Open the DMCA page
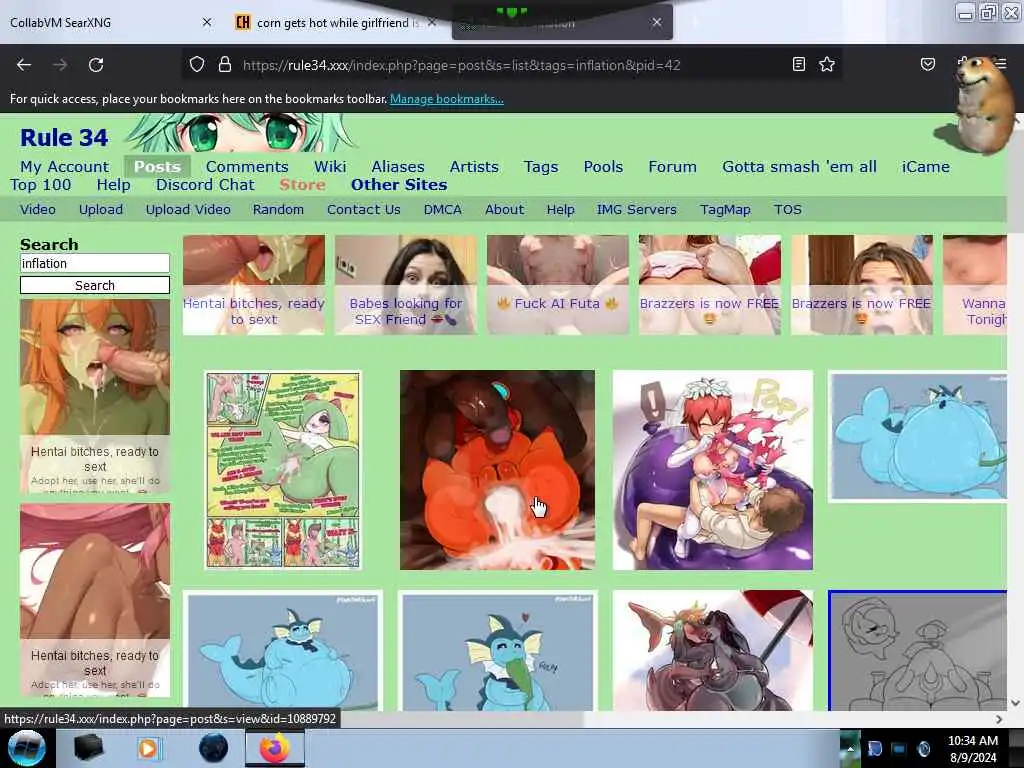Screen dimensions: 1024x768 click(443, 209)
